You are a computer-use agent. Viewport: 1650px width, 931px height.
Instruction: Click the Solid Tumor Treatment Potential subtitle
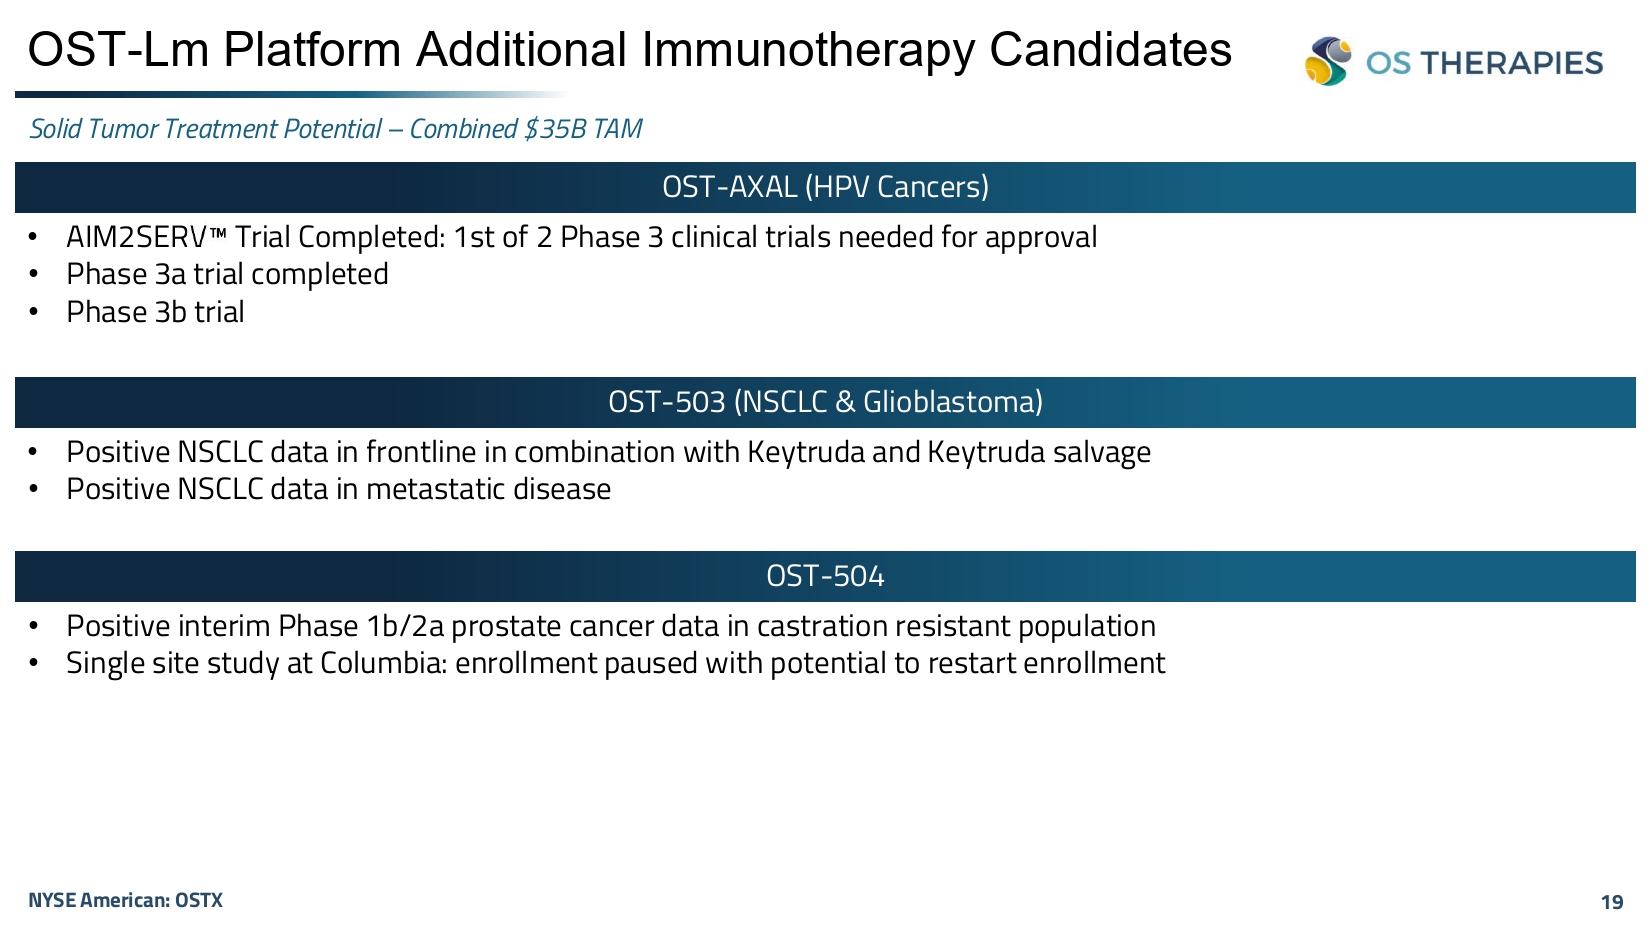coord(335,129)
